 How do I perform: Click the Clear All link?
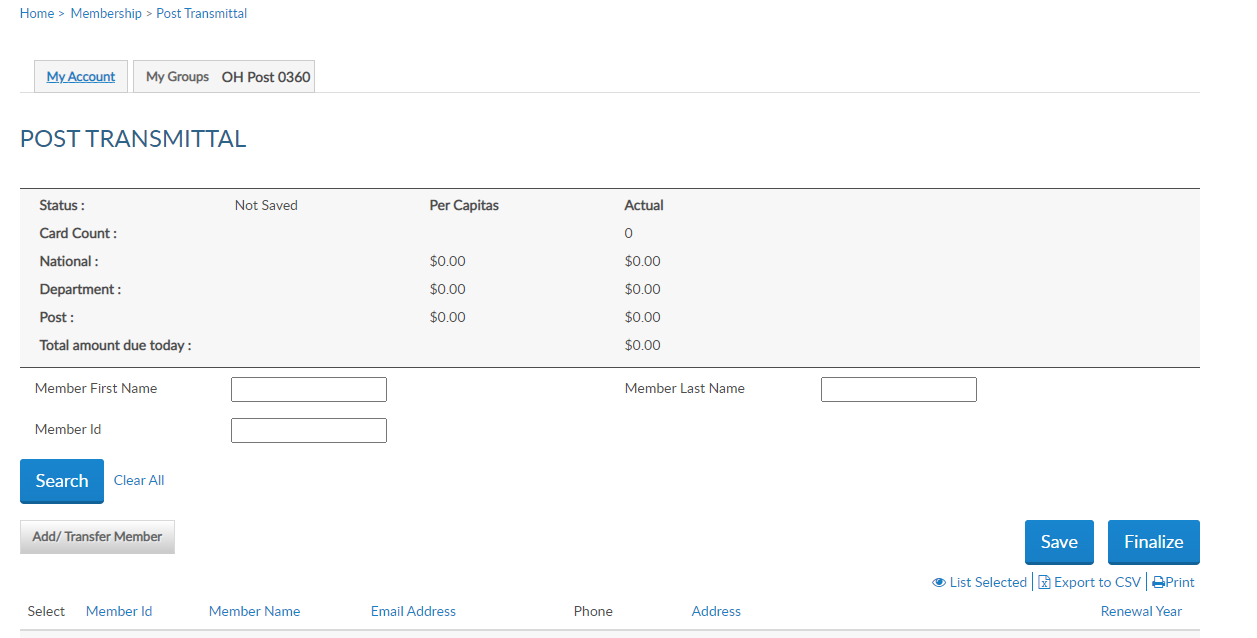(139, 481)
